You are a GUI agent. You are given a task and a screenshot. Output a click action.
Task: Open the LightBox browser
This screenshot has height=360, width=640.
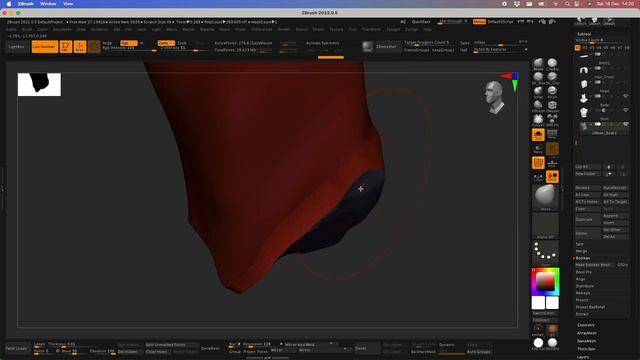click(16, 47)
